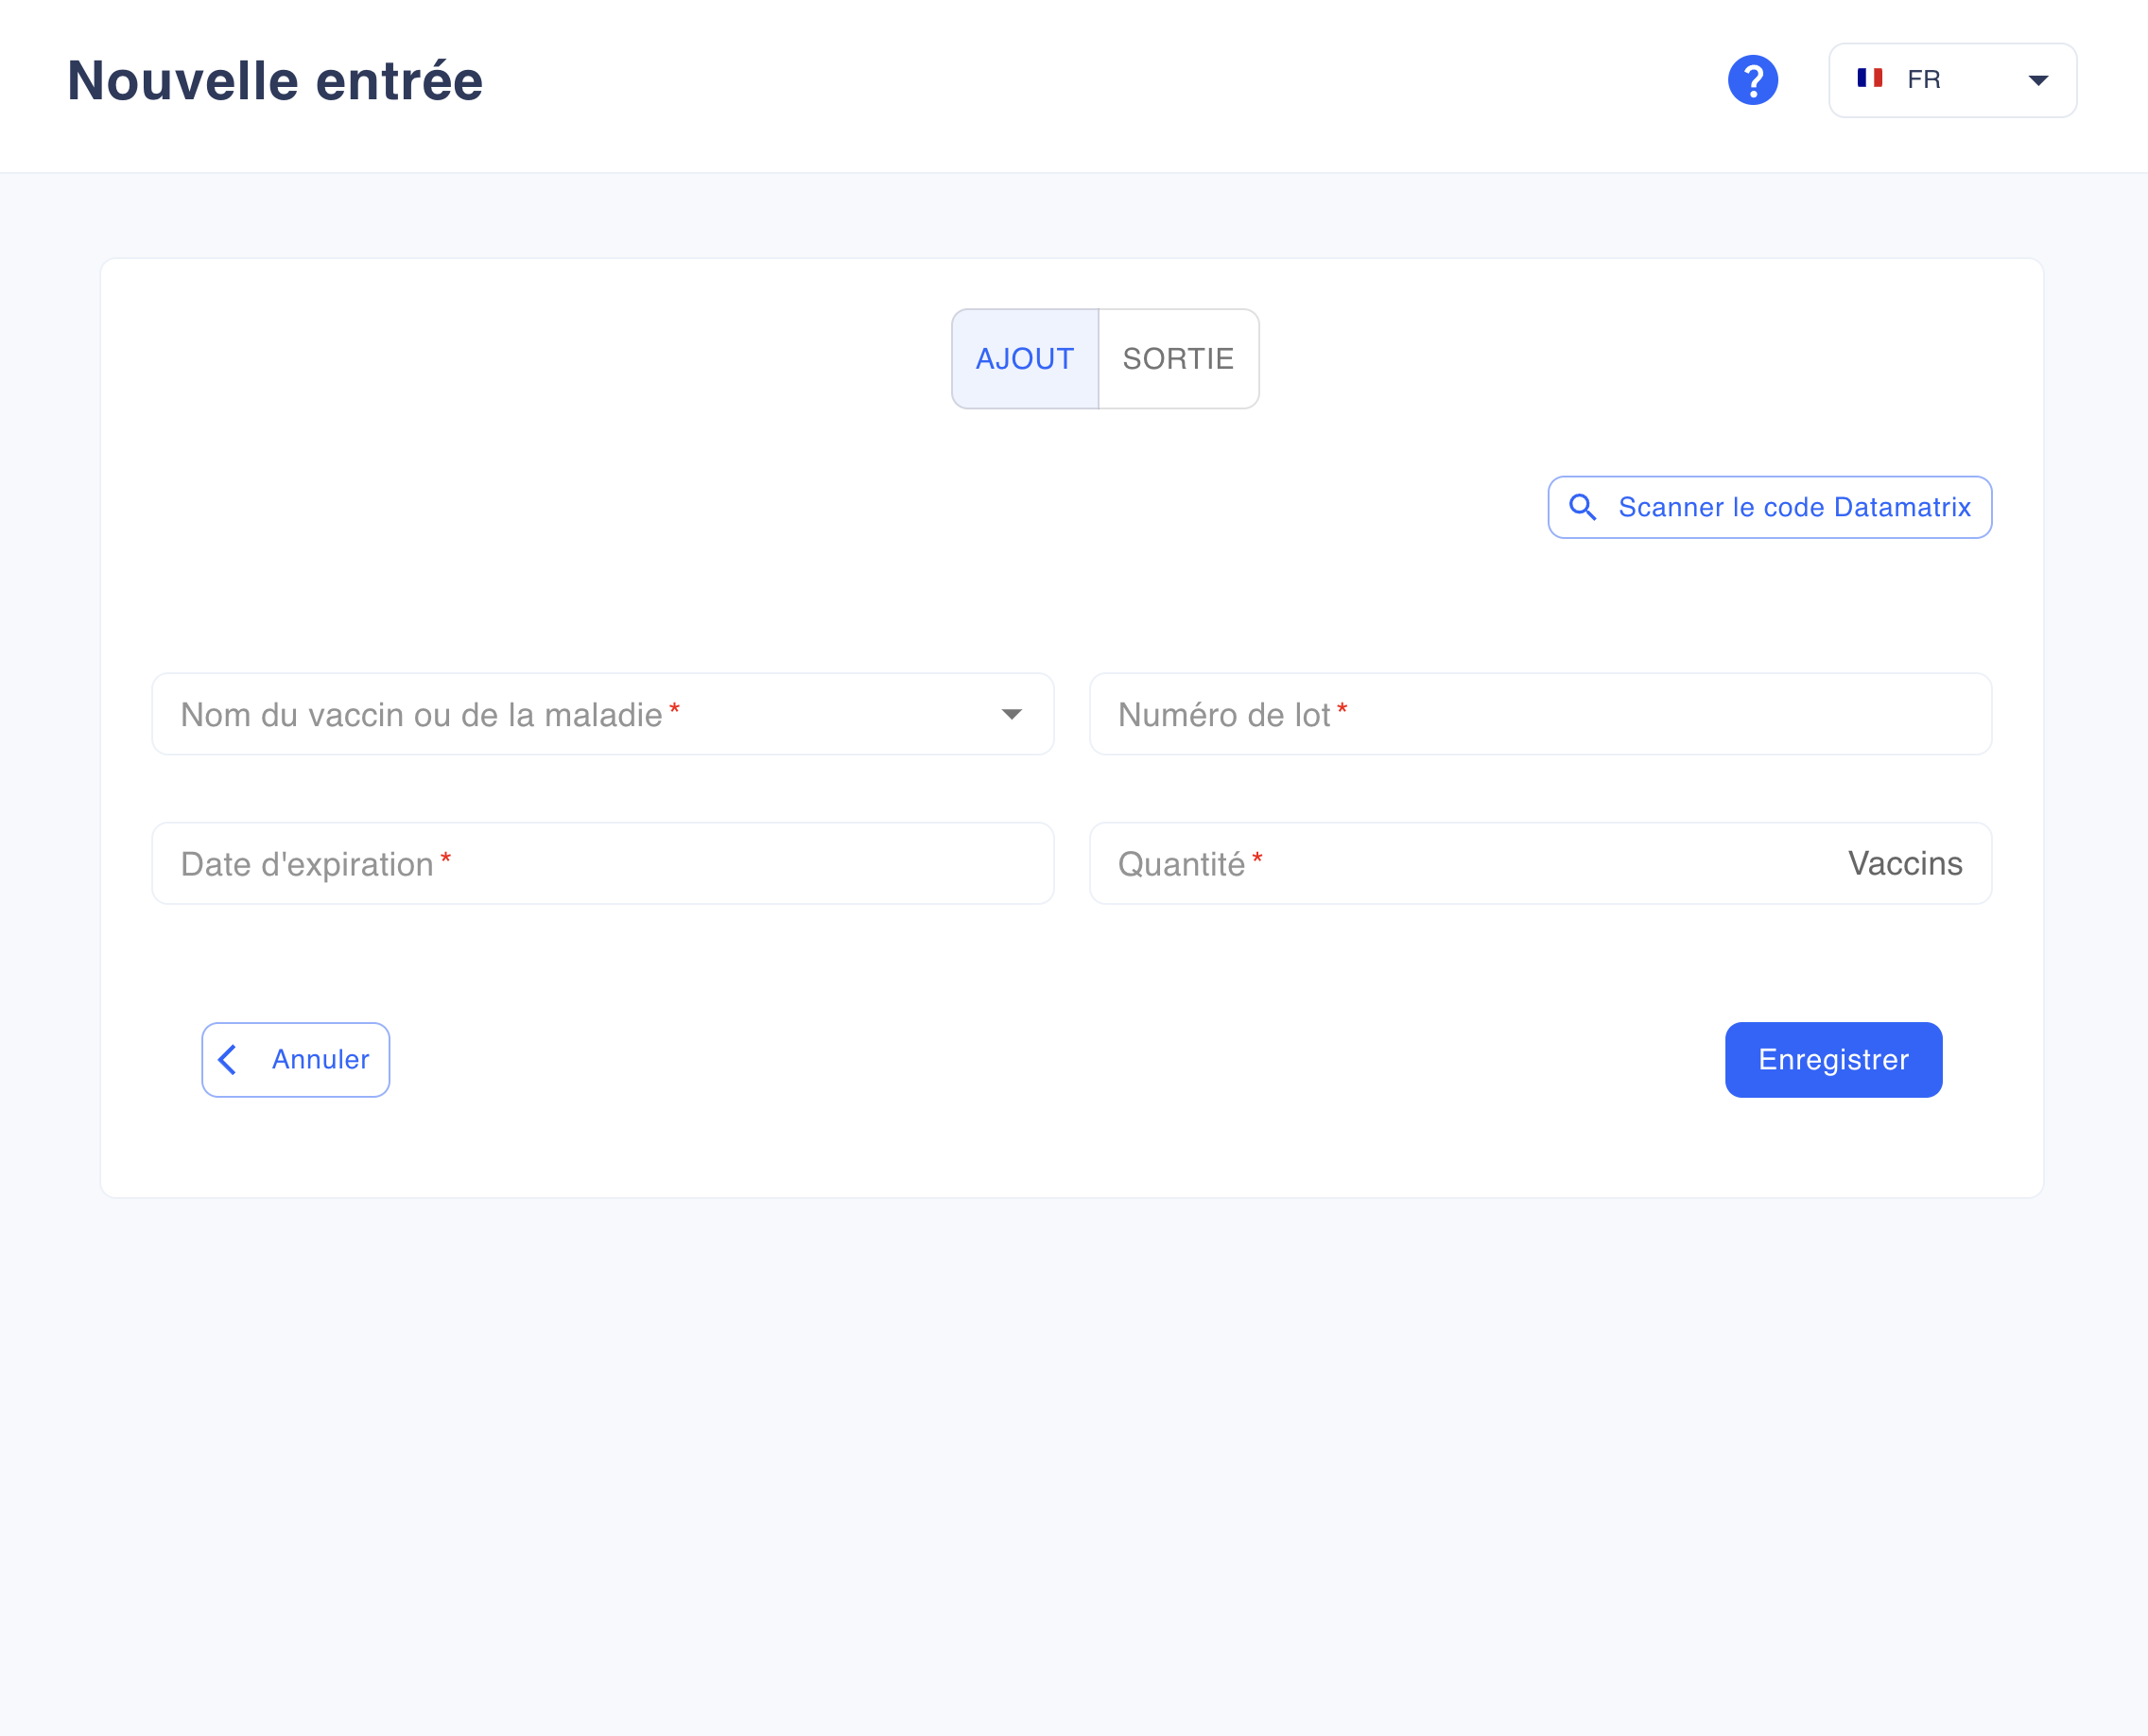Click the FR language text label

click(x=1923, y=79)
